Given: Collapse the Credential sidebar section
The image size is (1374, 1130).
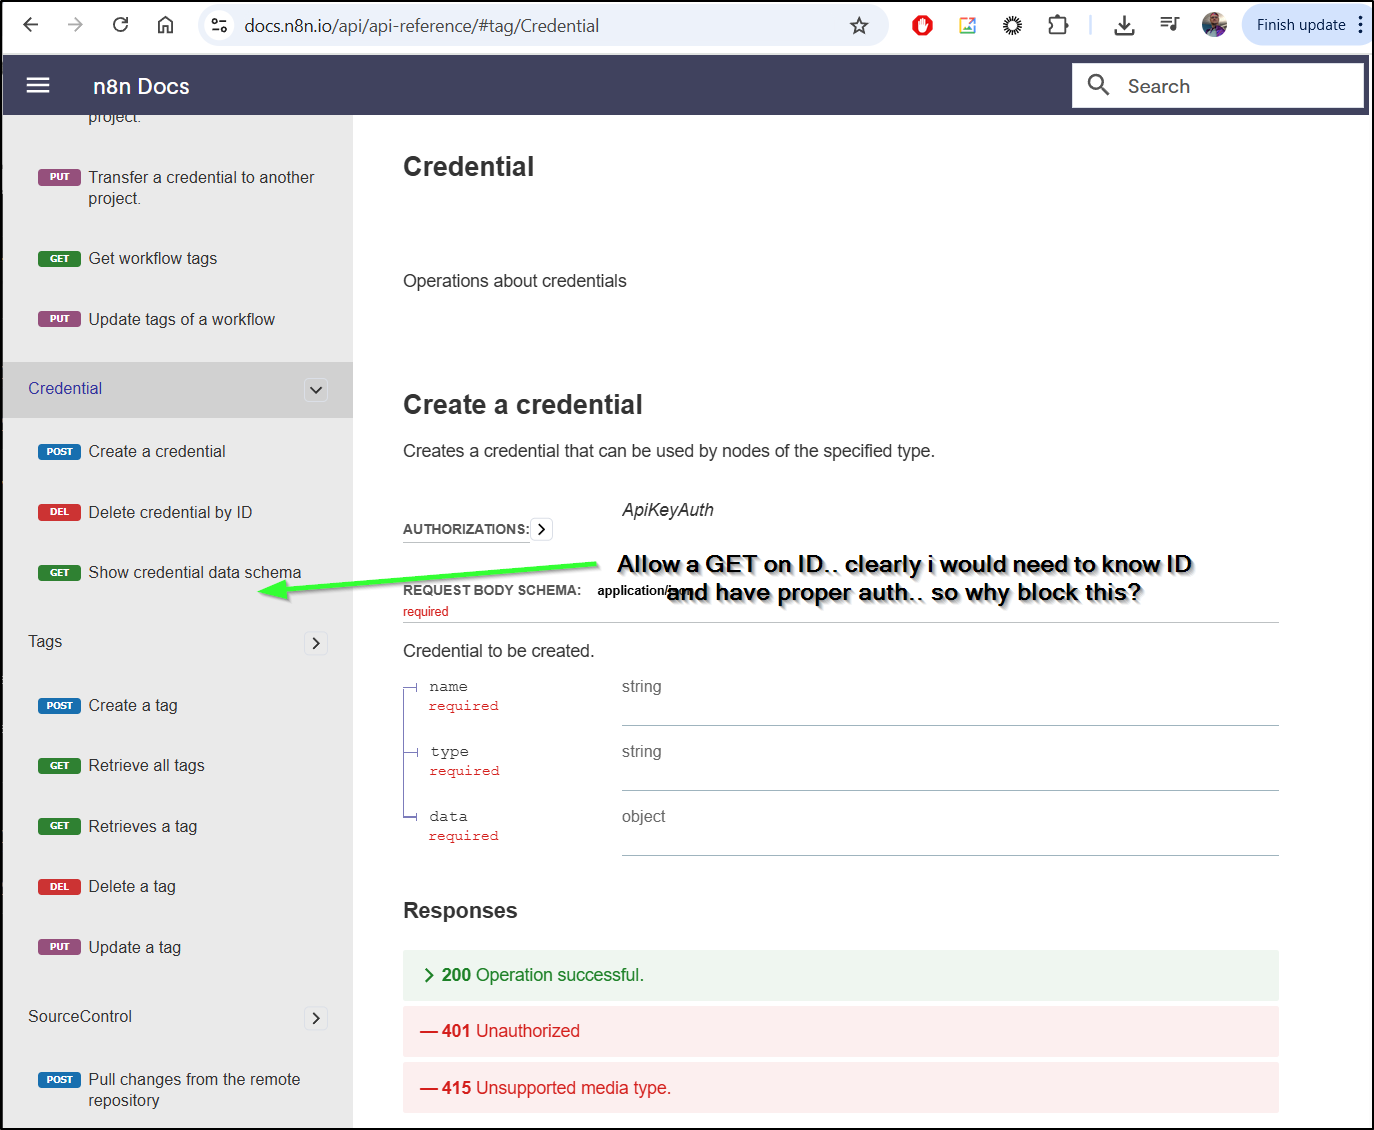Looking at the screenshot, I should [x=316, y=390].
